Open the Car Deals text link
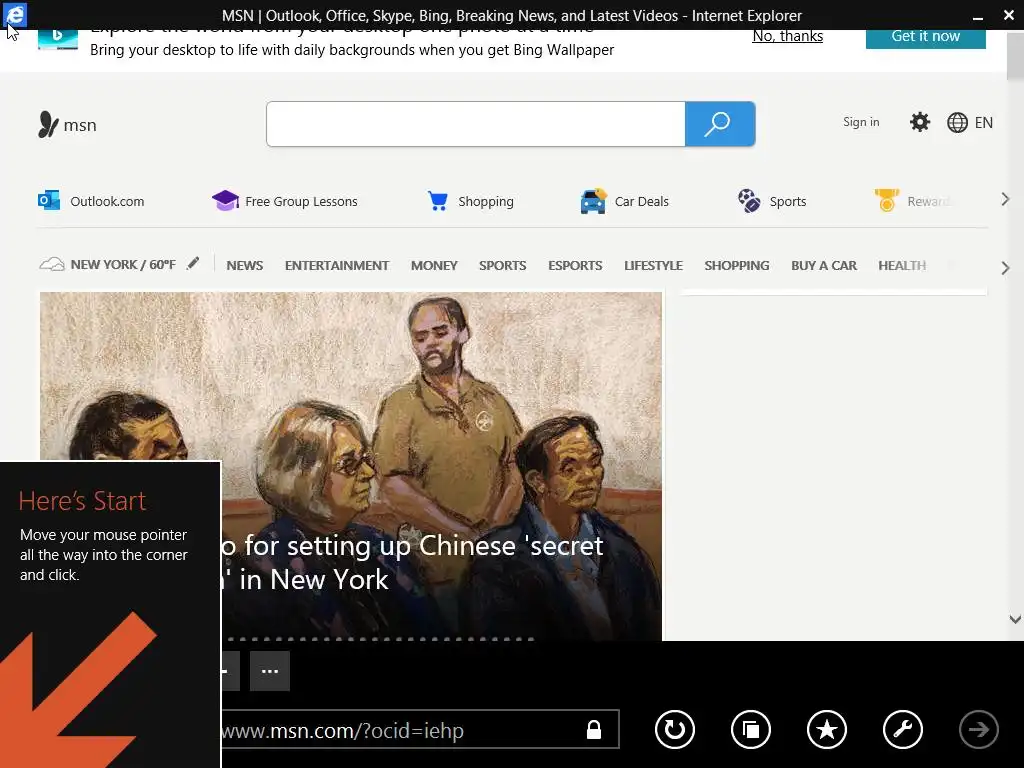This screenshot has height=768, width=1024. coord(641,201)
